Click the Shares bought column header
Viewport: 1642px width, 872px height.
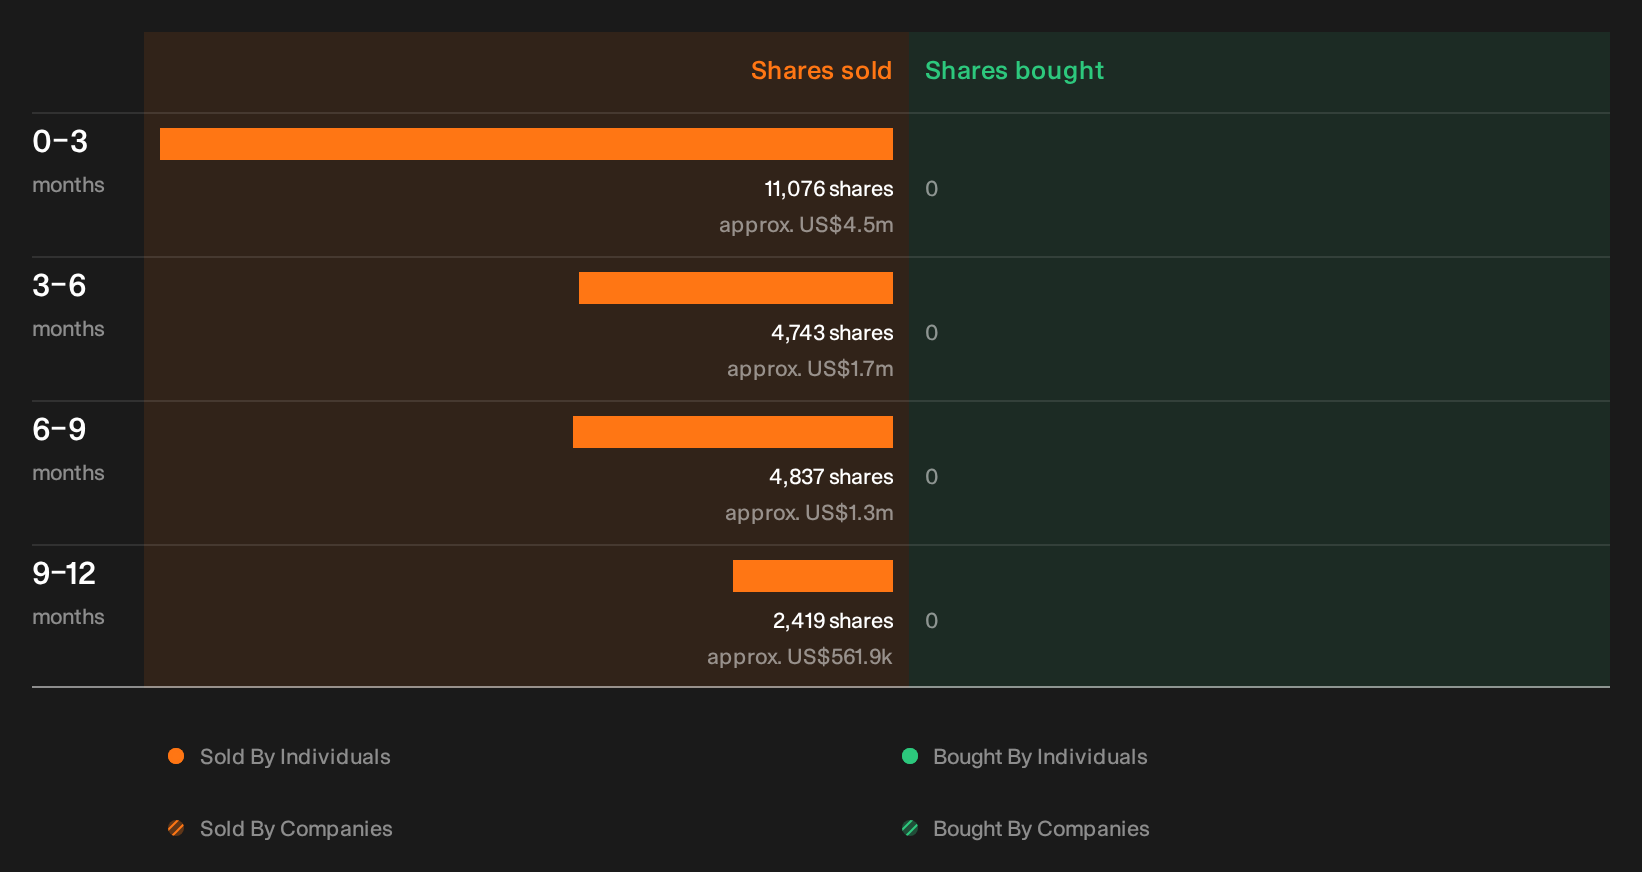click(x=1014, y=71)
